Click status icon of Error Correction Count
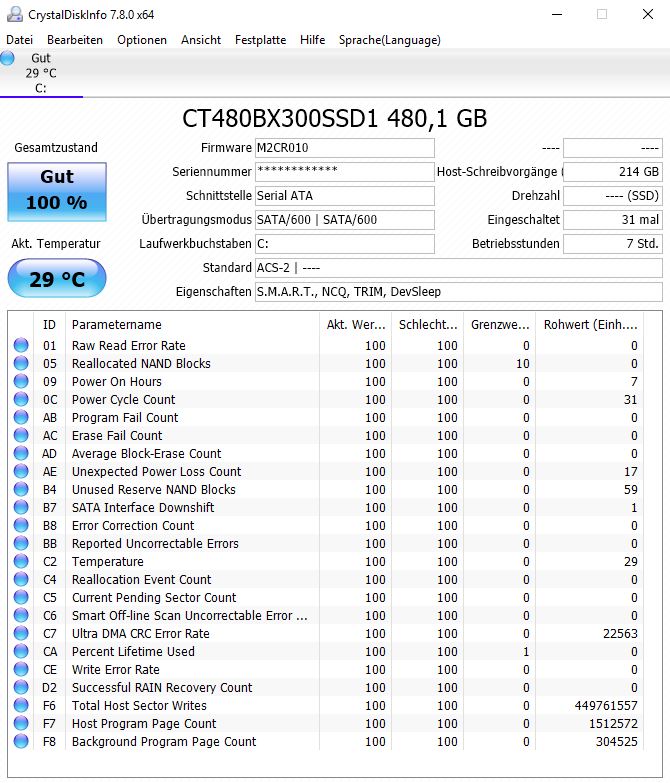670x783 pixels. (x=21, y=525)
